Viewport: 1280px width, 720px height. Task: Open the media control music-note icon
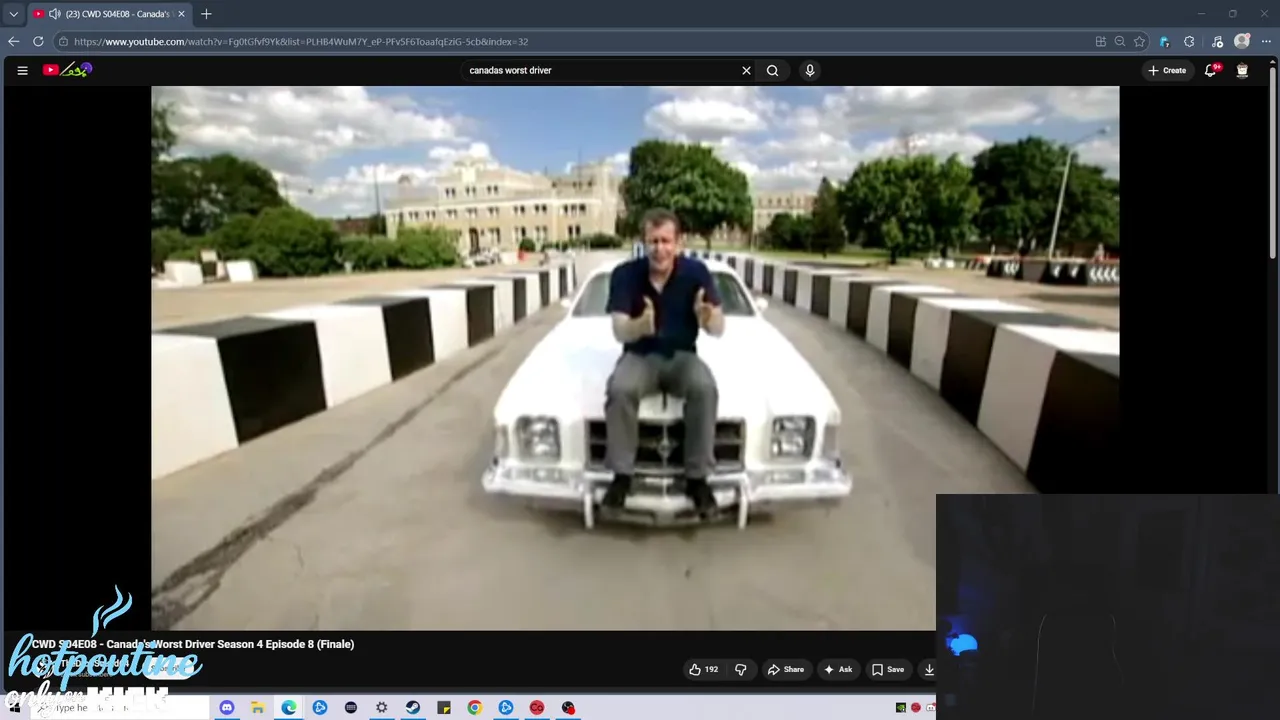pos(1217,41)
